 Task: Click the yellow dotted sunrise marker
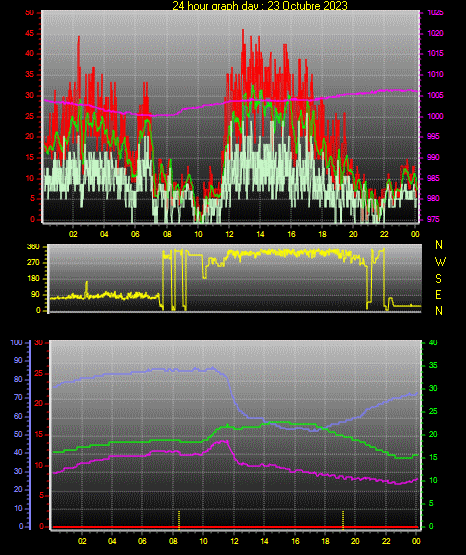179,520
